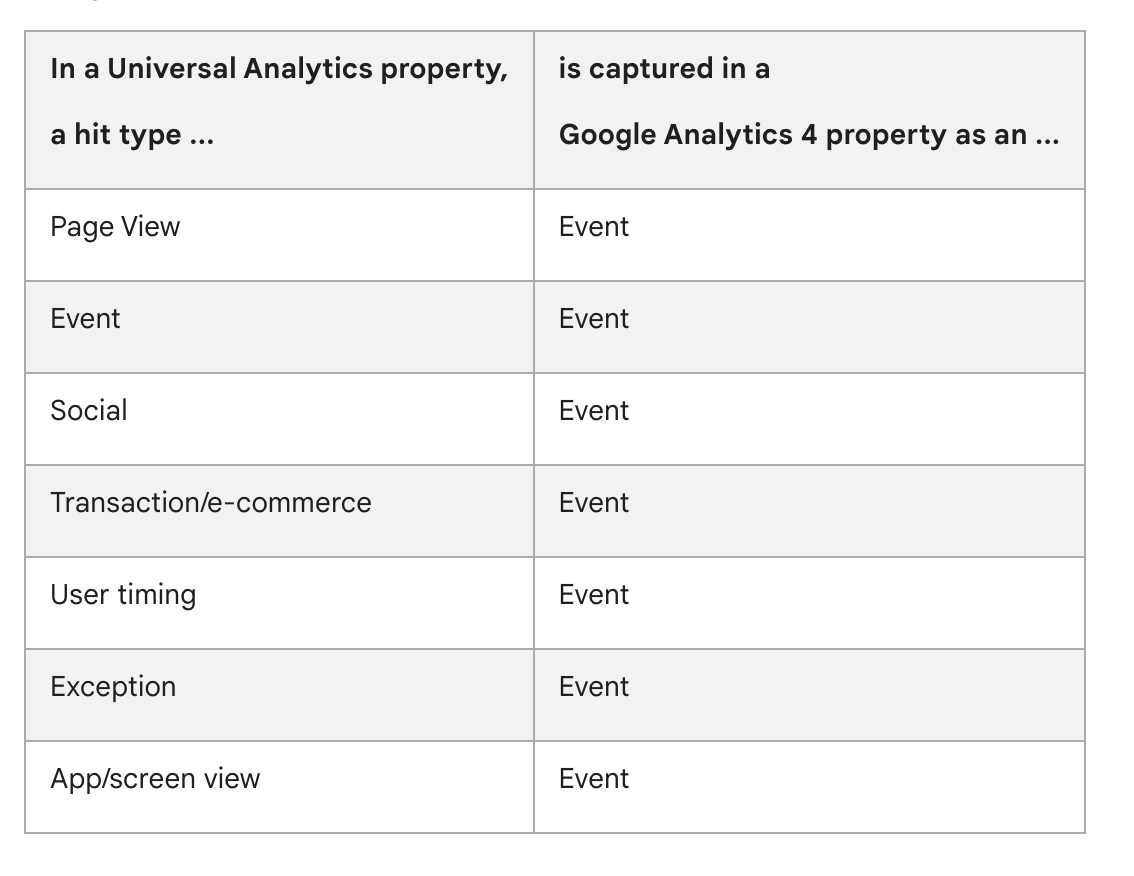Image resolution: width=1134 pixels, height=876 pixels.
Task: Click 'Event' value in User timing row
Action: (x=594, y=595)
